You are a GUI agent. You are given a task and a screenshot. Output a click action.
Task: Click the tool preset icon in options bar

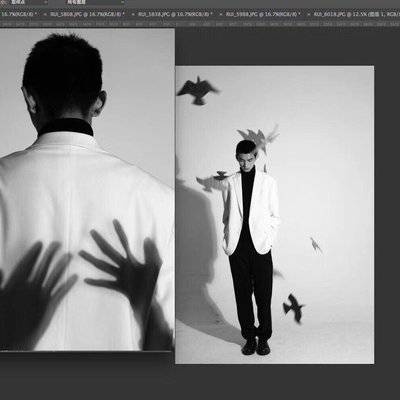4,2
